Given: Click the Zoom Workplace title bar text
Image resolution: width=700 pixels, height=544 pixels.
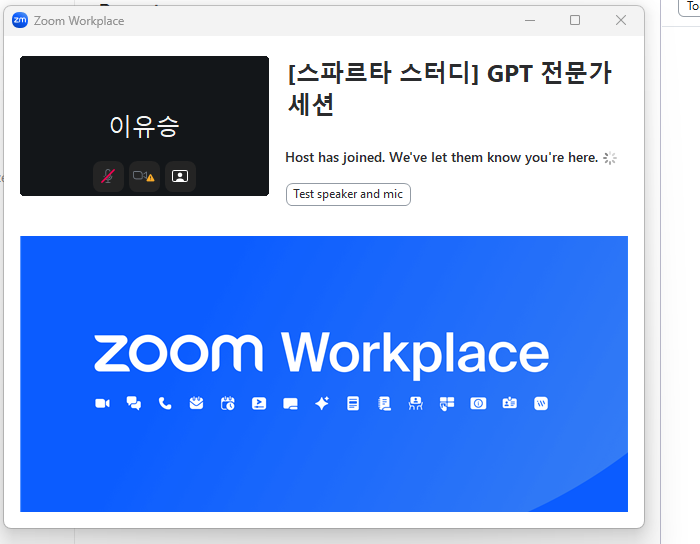Looking at the screenshot, I should 79,21.
